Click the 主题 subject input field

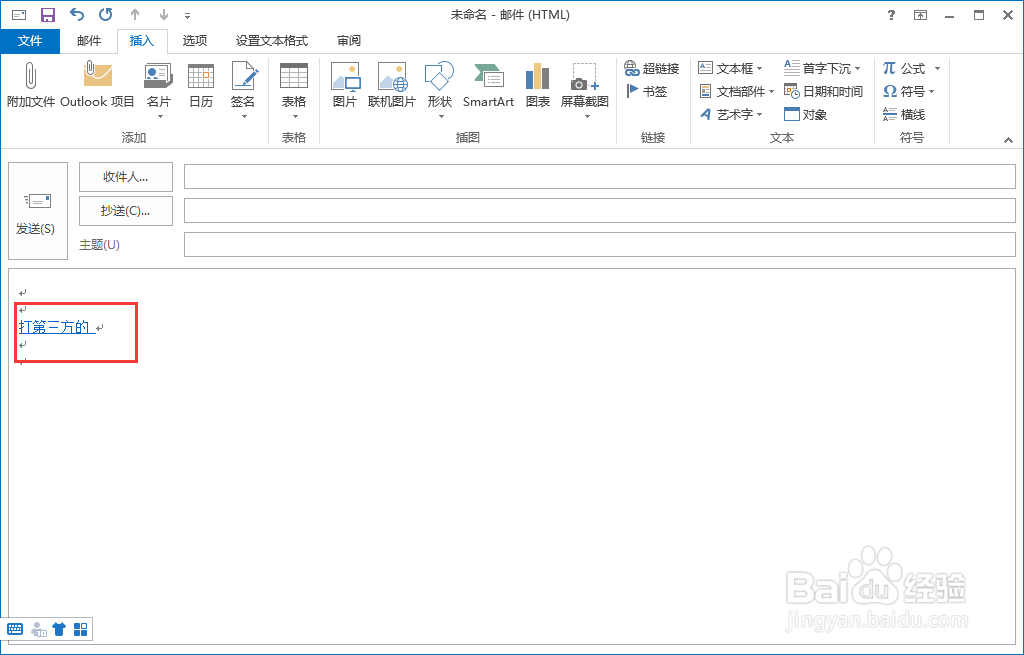point(600,244)
